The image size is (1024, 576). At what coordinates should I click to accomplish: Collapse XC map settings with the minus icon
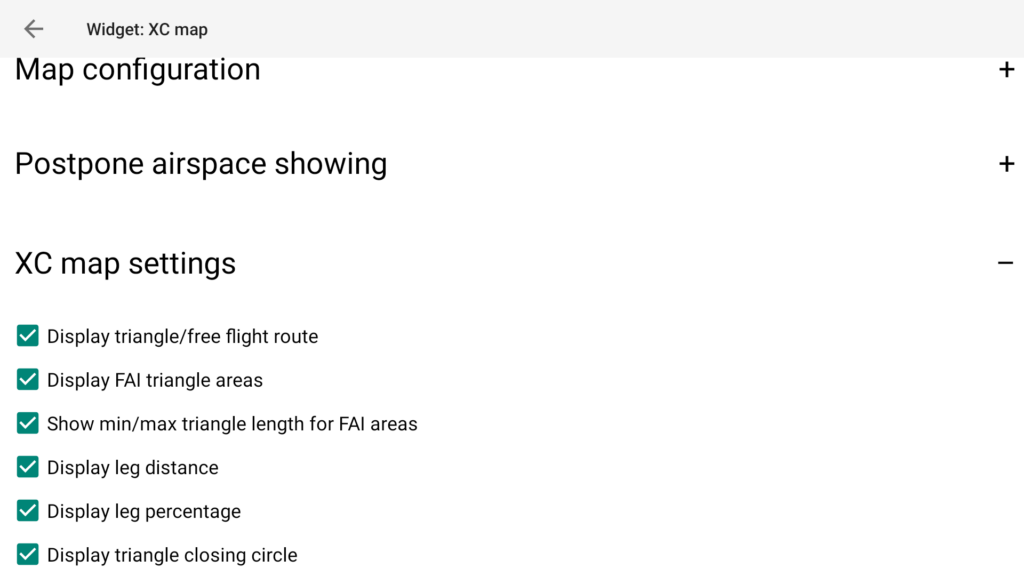tap(1006, 263)
